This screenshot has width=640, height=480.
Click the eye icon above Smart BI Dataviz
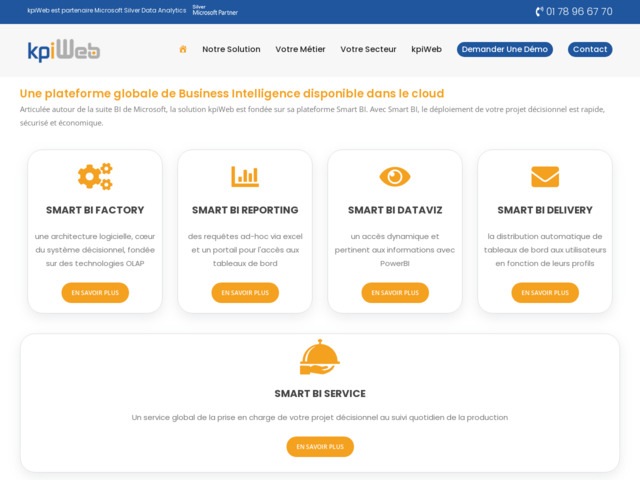[395, 176]
